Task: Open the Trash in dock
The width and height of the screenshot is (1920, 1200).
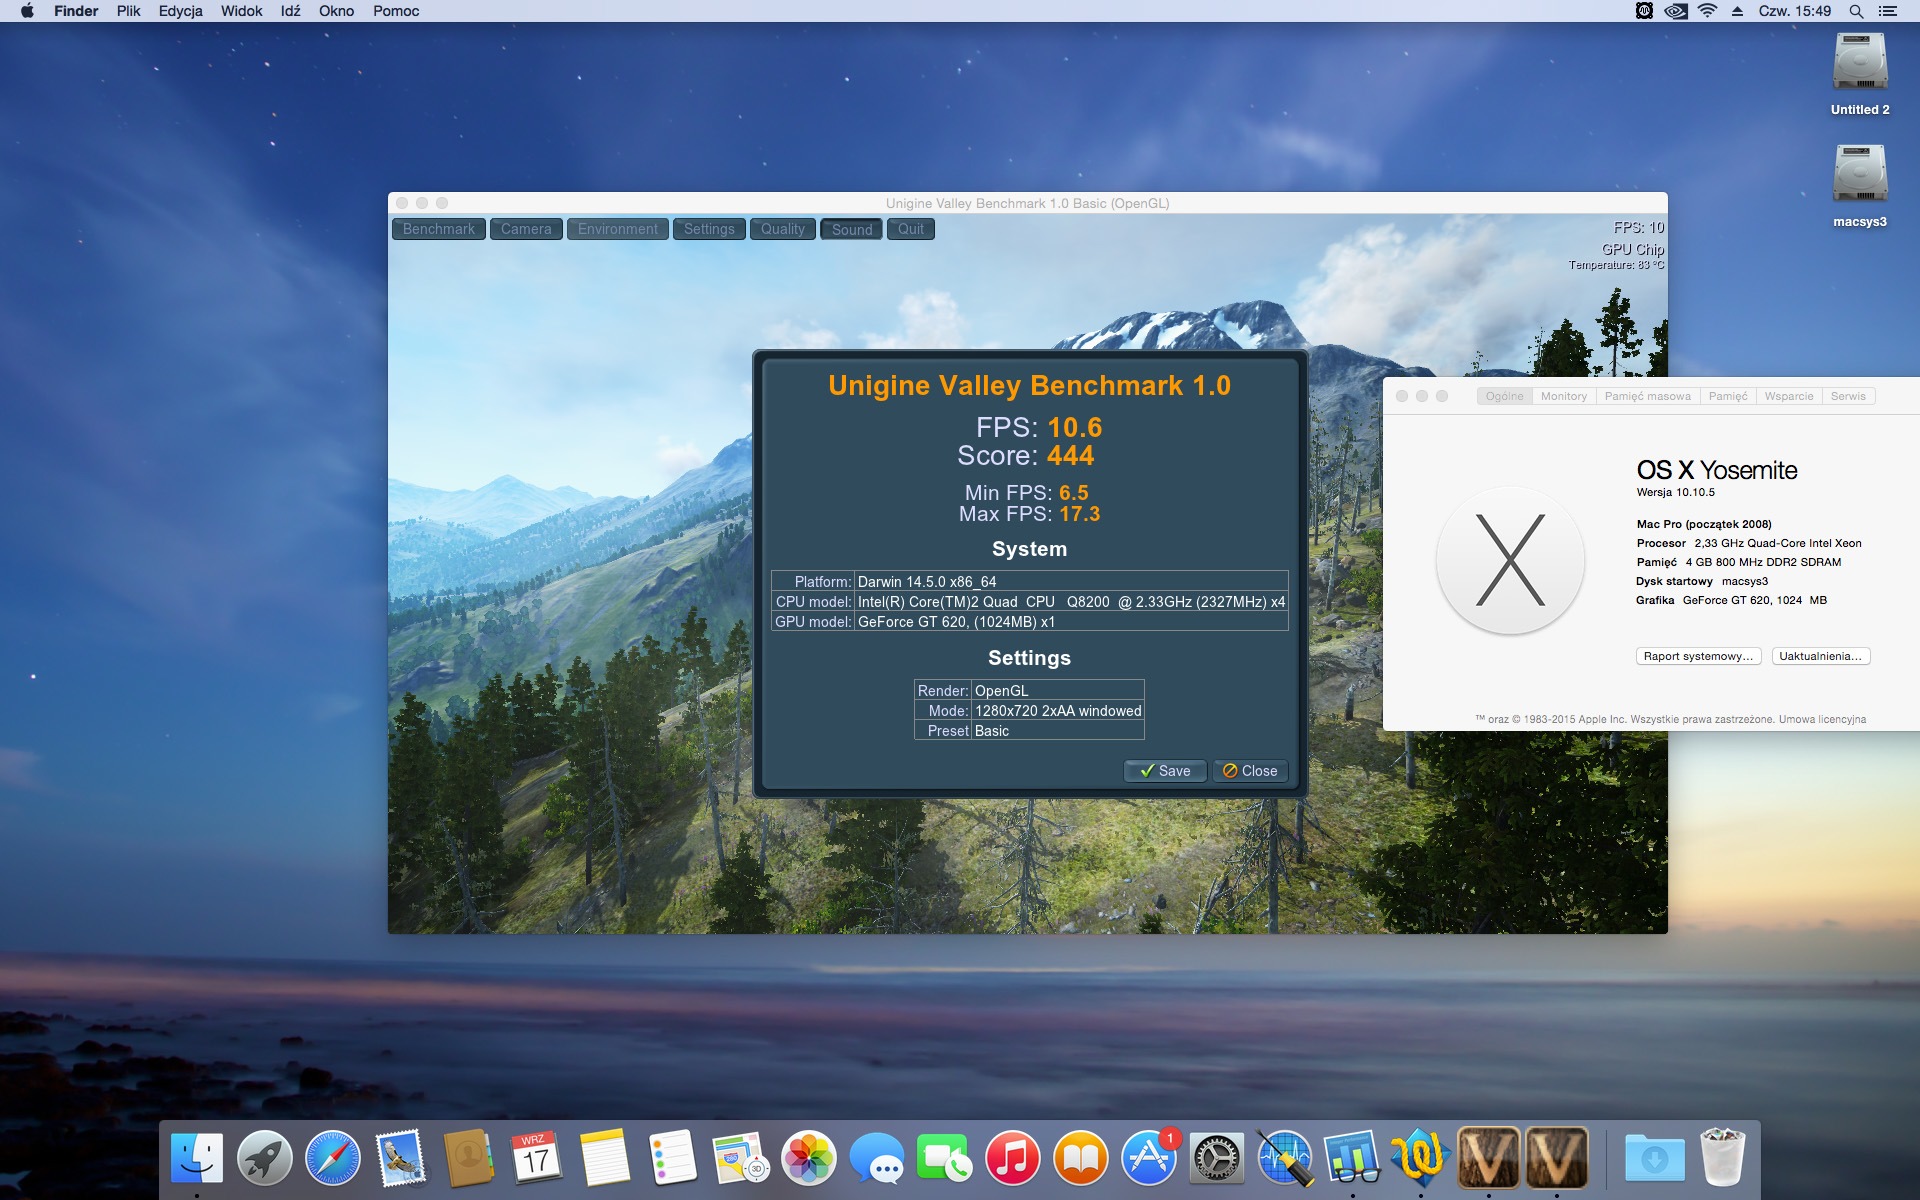Action: click(x=1722, y=1158)
